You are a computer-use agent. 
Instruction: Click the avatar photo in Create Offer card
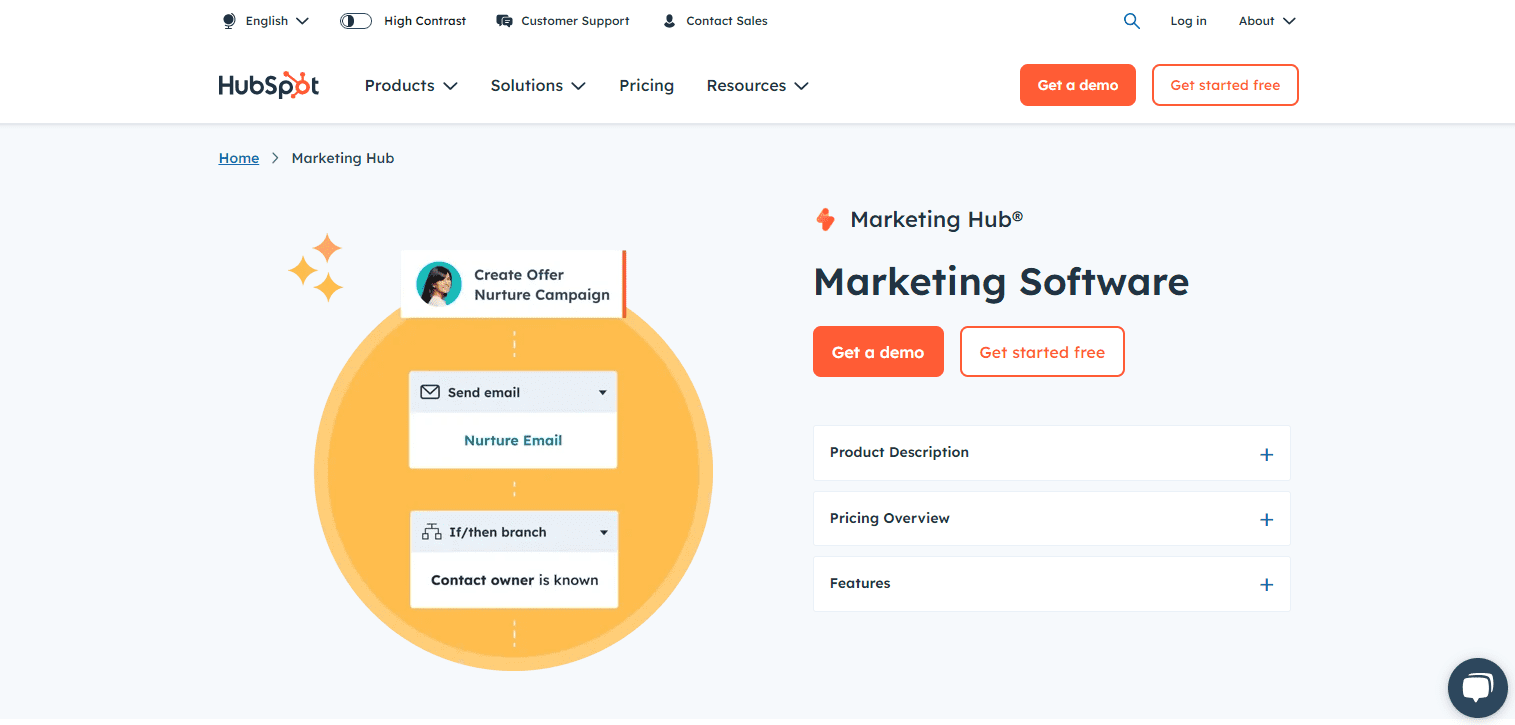[x=439, y=284]
